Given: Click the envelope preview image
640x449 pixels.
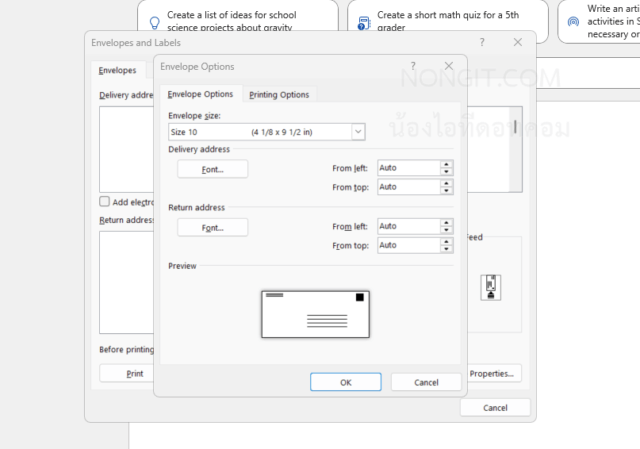Looking at the screenshot, I should point(316,314).
